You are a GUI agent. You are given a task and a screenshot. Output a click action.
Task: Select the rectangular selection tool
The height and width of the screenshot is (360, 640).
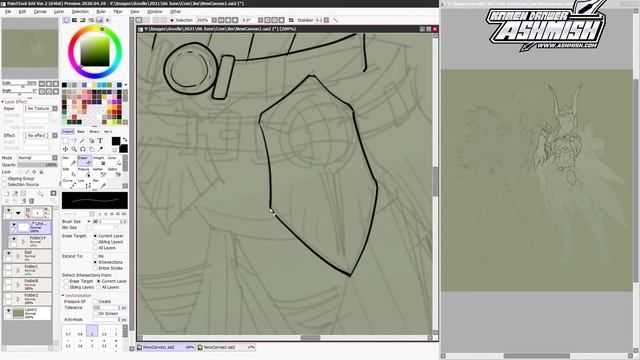[x=66, y=141]
